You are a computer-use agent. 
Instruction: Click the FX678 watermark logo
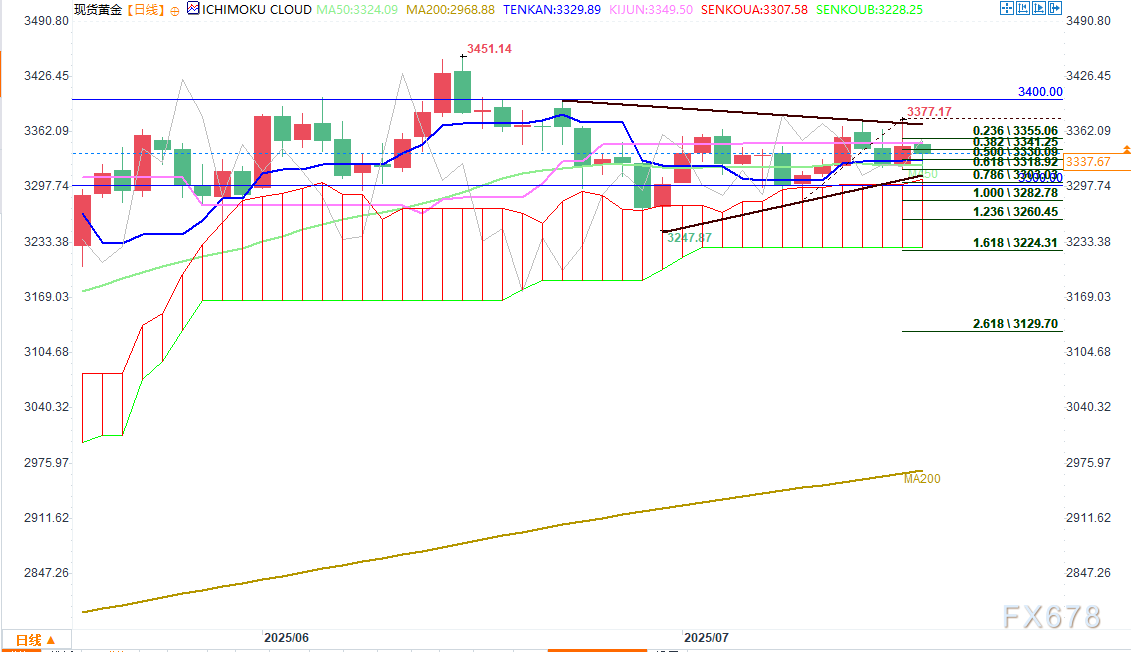click(1052, 617)
